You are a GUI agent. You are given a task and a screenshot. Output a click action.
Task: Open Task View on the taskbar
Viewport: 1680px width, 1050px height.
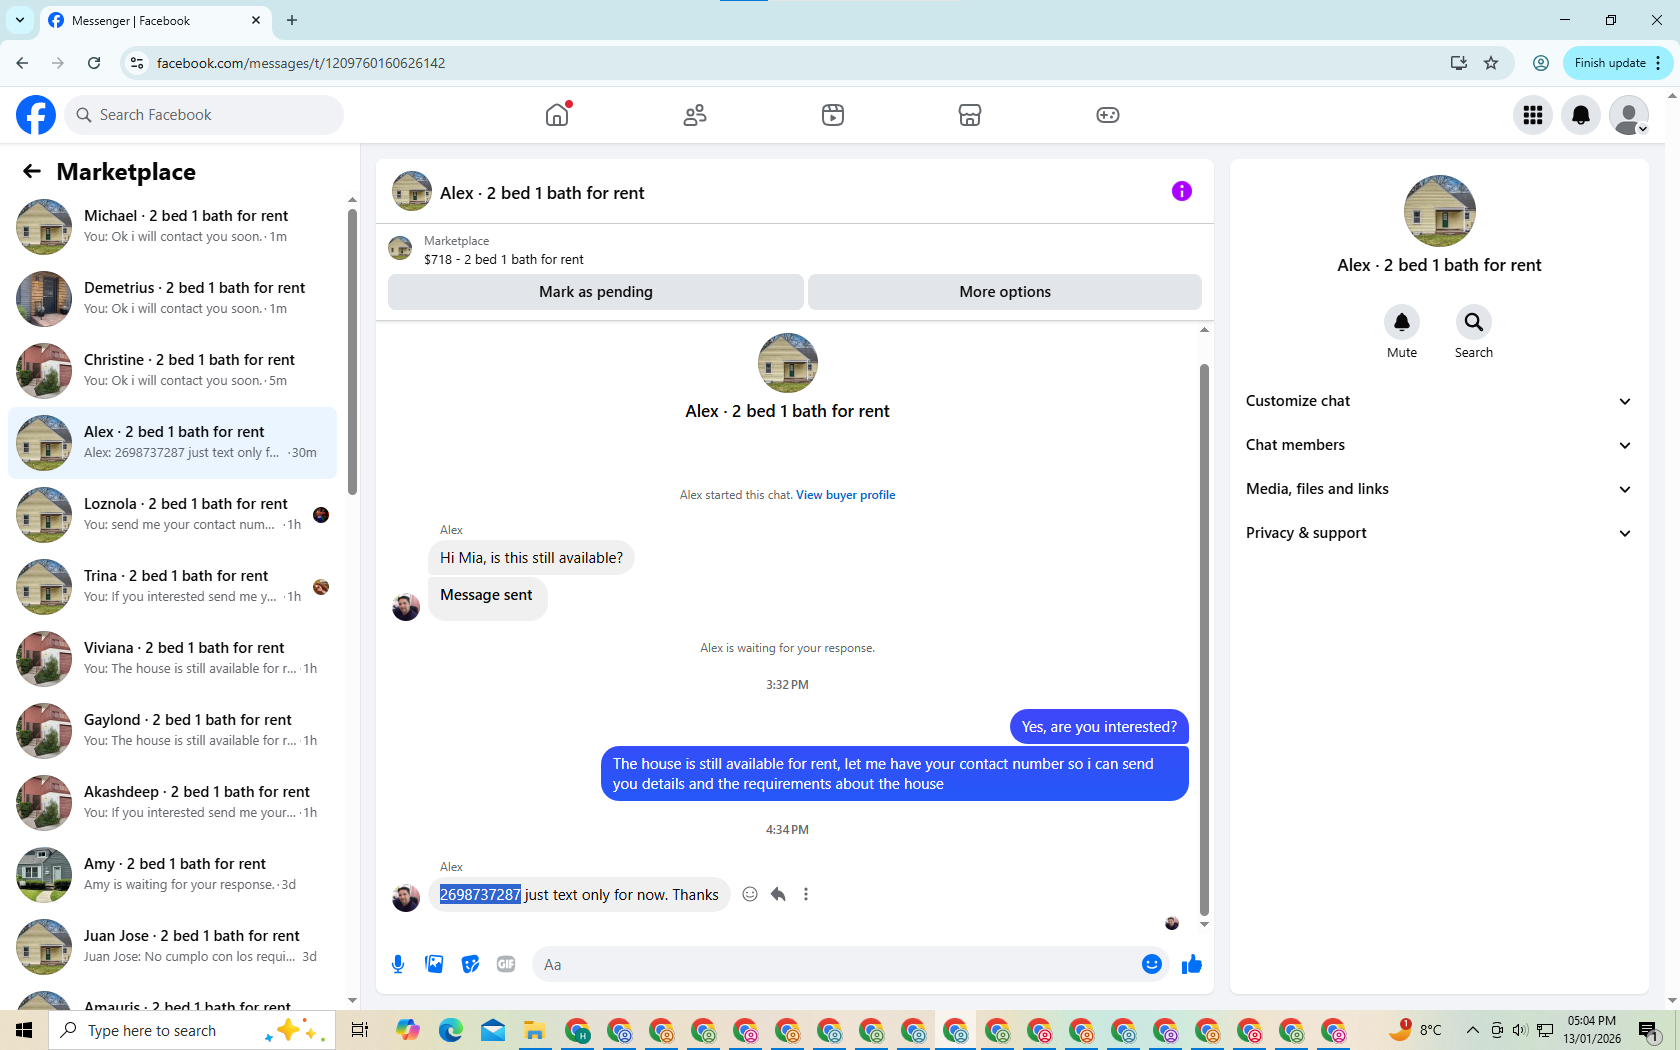360,1030
